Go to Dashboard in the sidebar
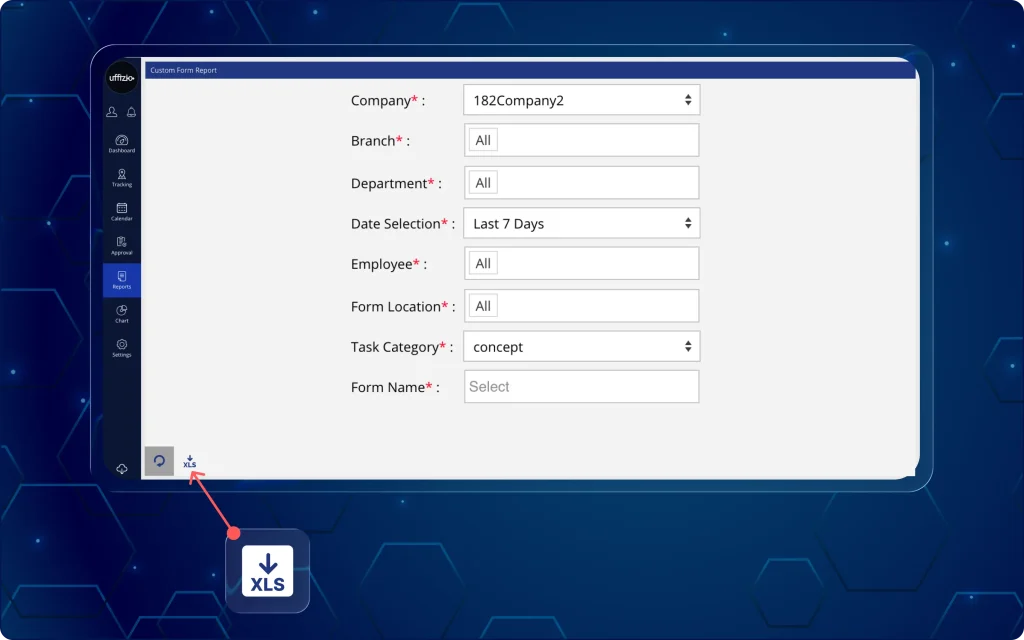This screenshot has width=1024, height=640. pos(121,144)
